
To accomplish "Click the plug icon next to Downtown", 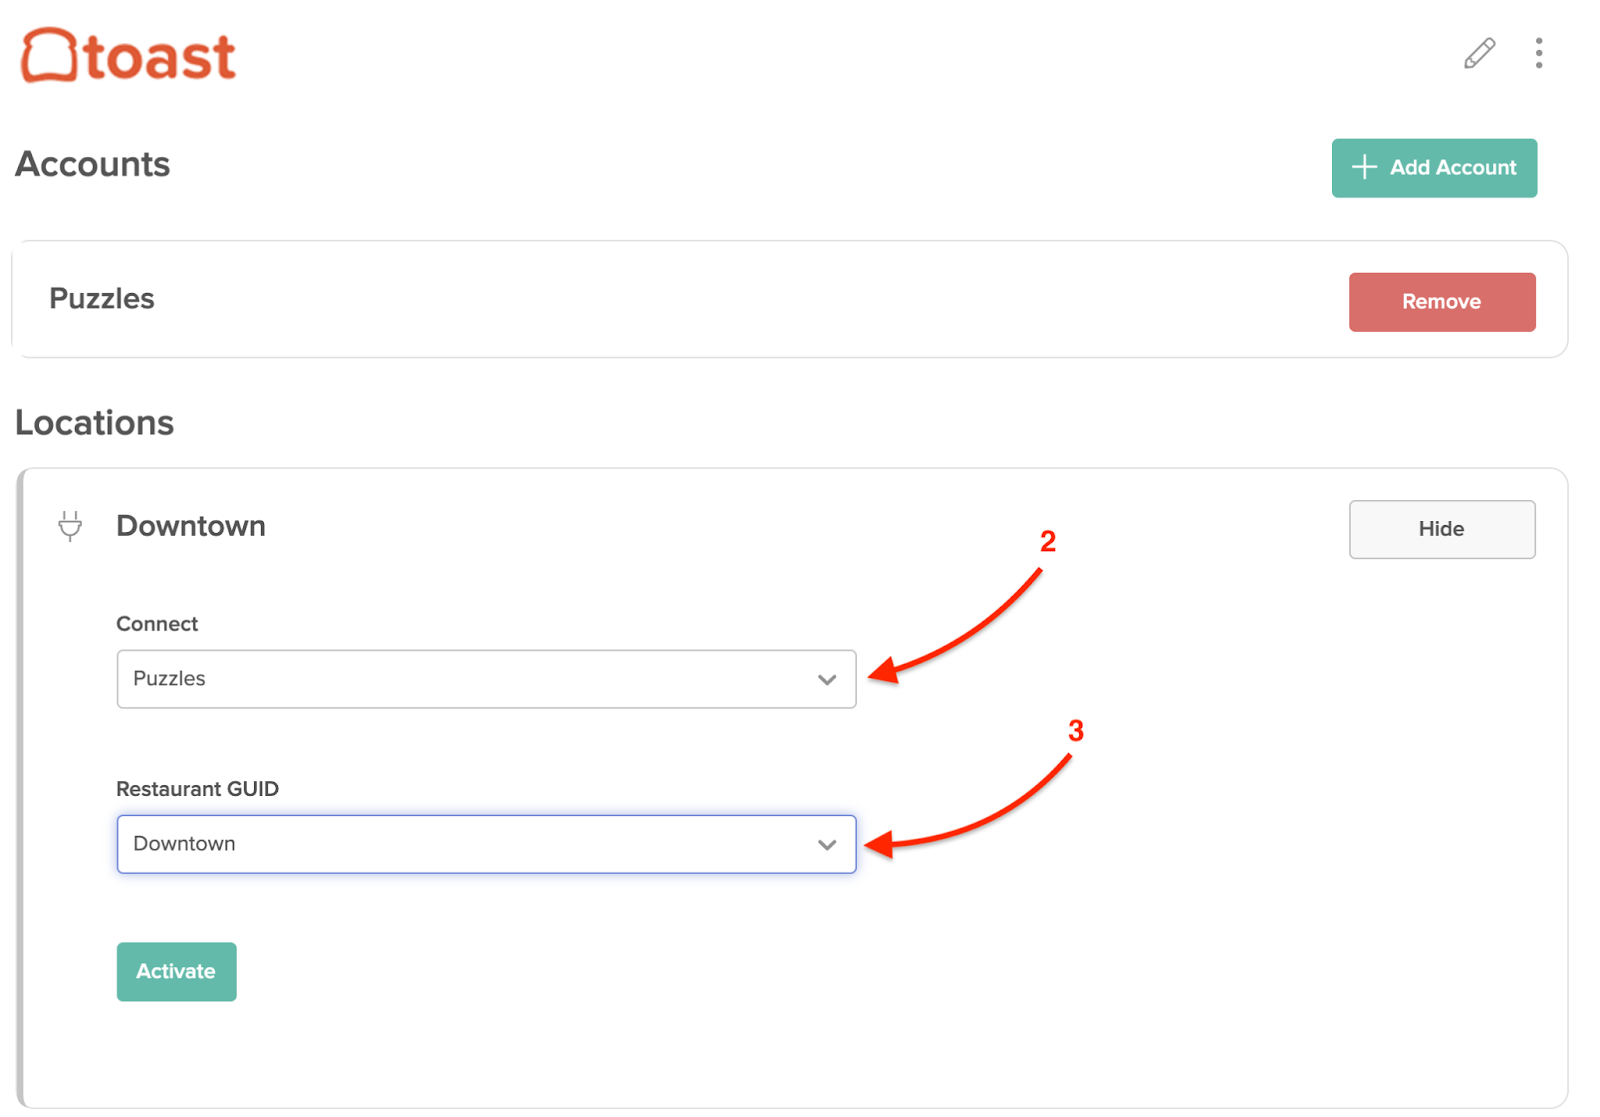I will tap(68, 525).
